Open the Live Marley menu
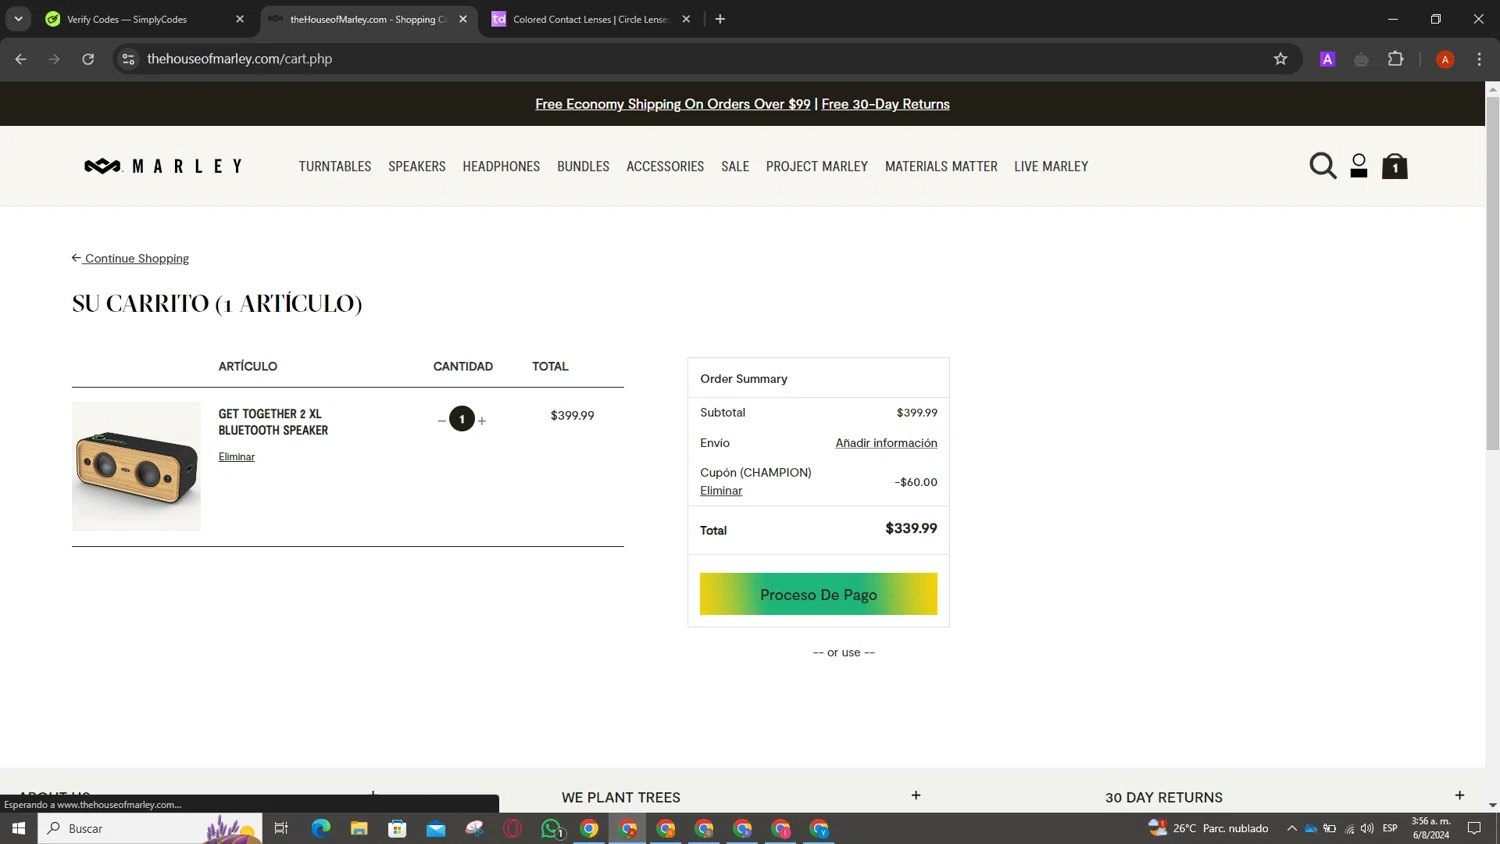 [1051, 167]
